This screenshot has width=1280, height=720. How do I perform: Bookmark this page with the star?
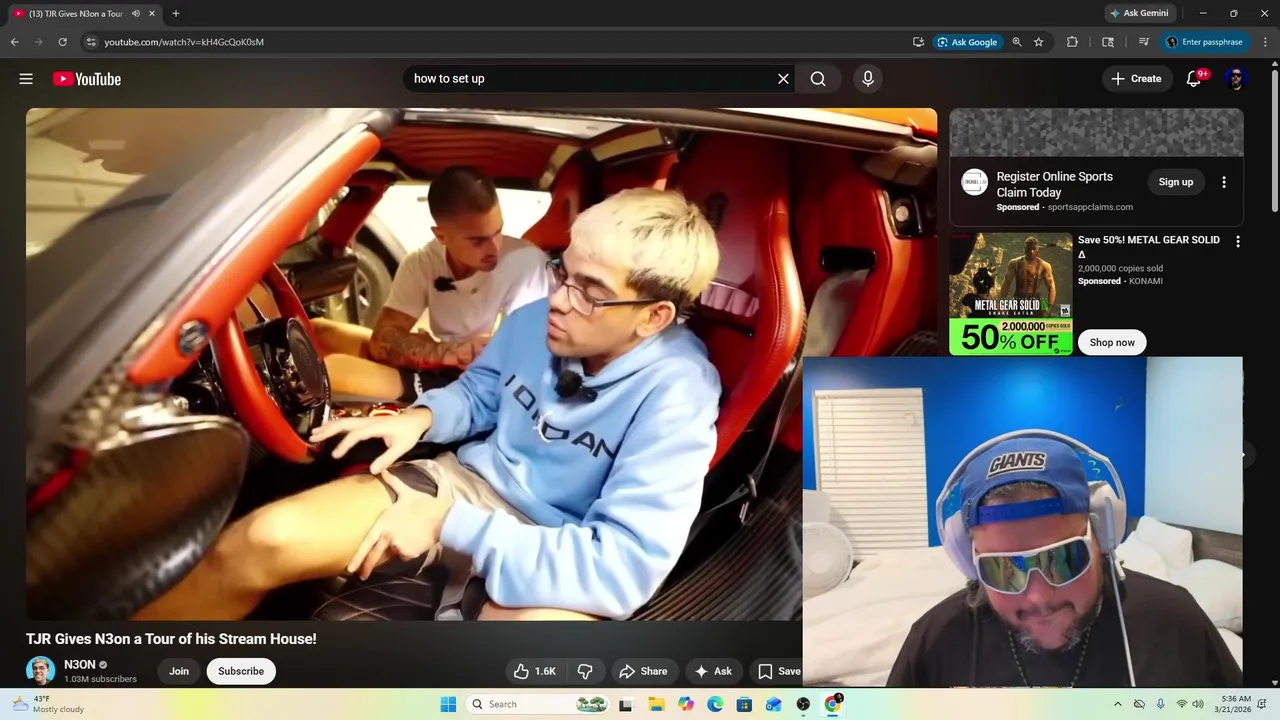pyautogui.click(x=1039, y=42)
